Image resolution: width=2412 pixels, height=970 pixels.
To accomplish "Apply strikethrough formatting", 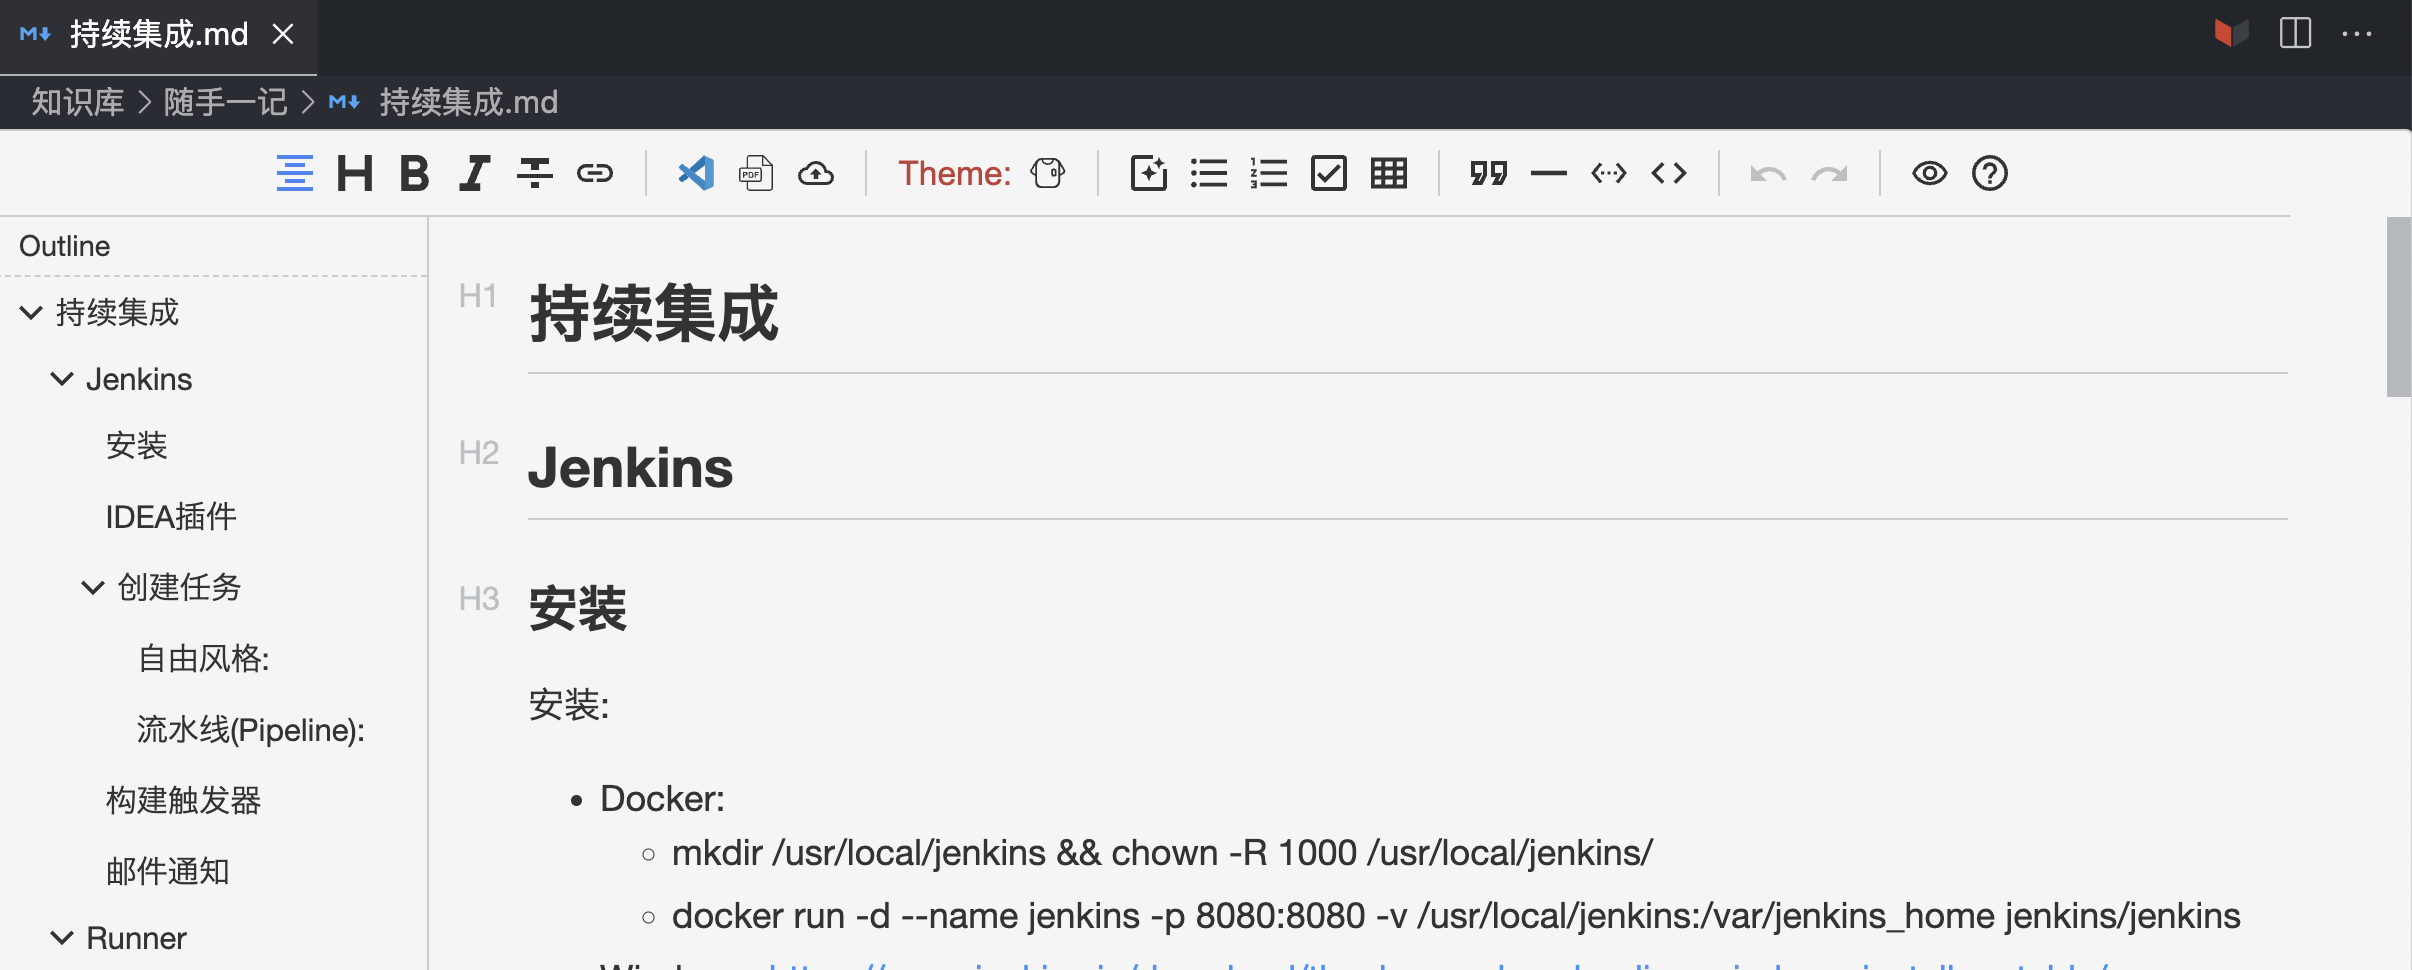I will pyautogui.click(x=535, y=174).
